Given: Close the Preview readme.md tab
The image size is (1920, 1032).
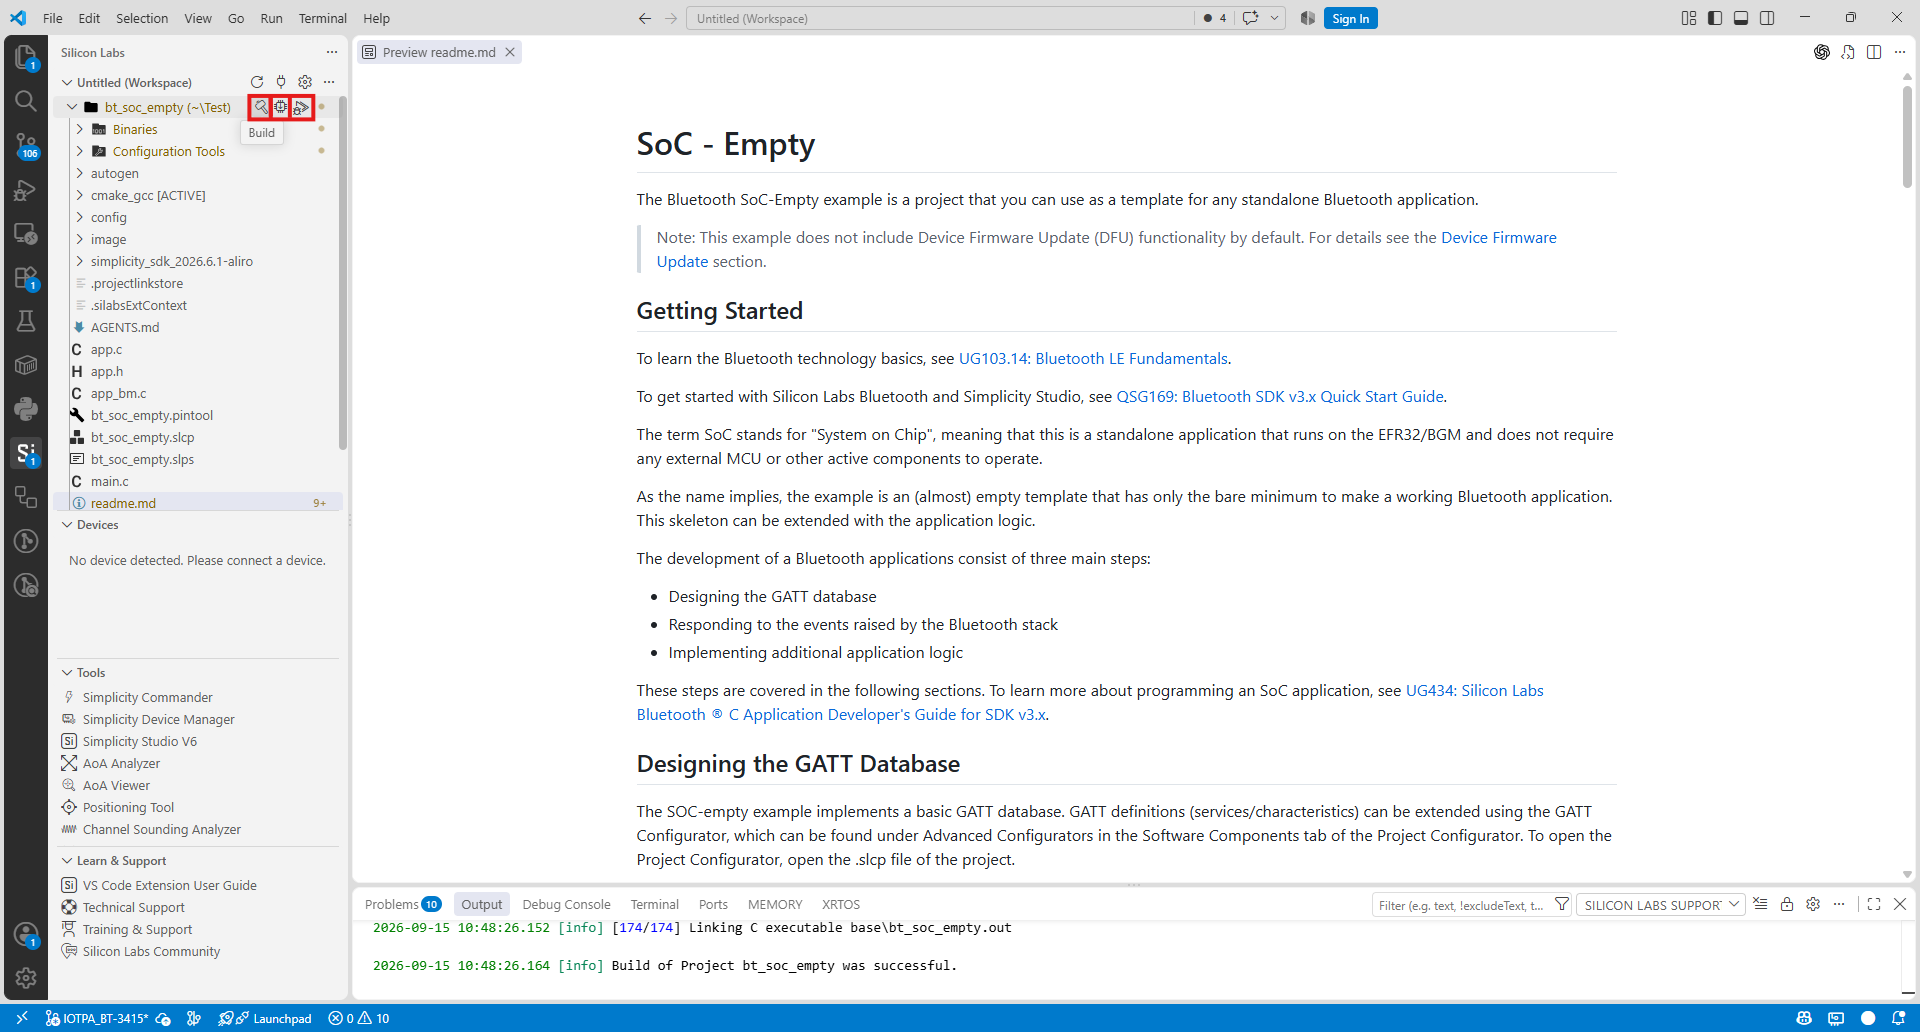Looking at the screenshot, I should (510, 52).
